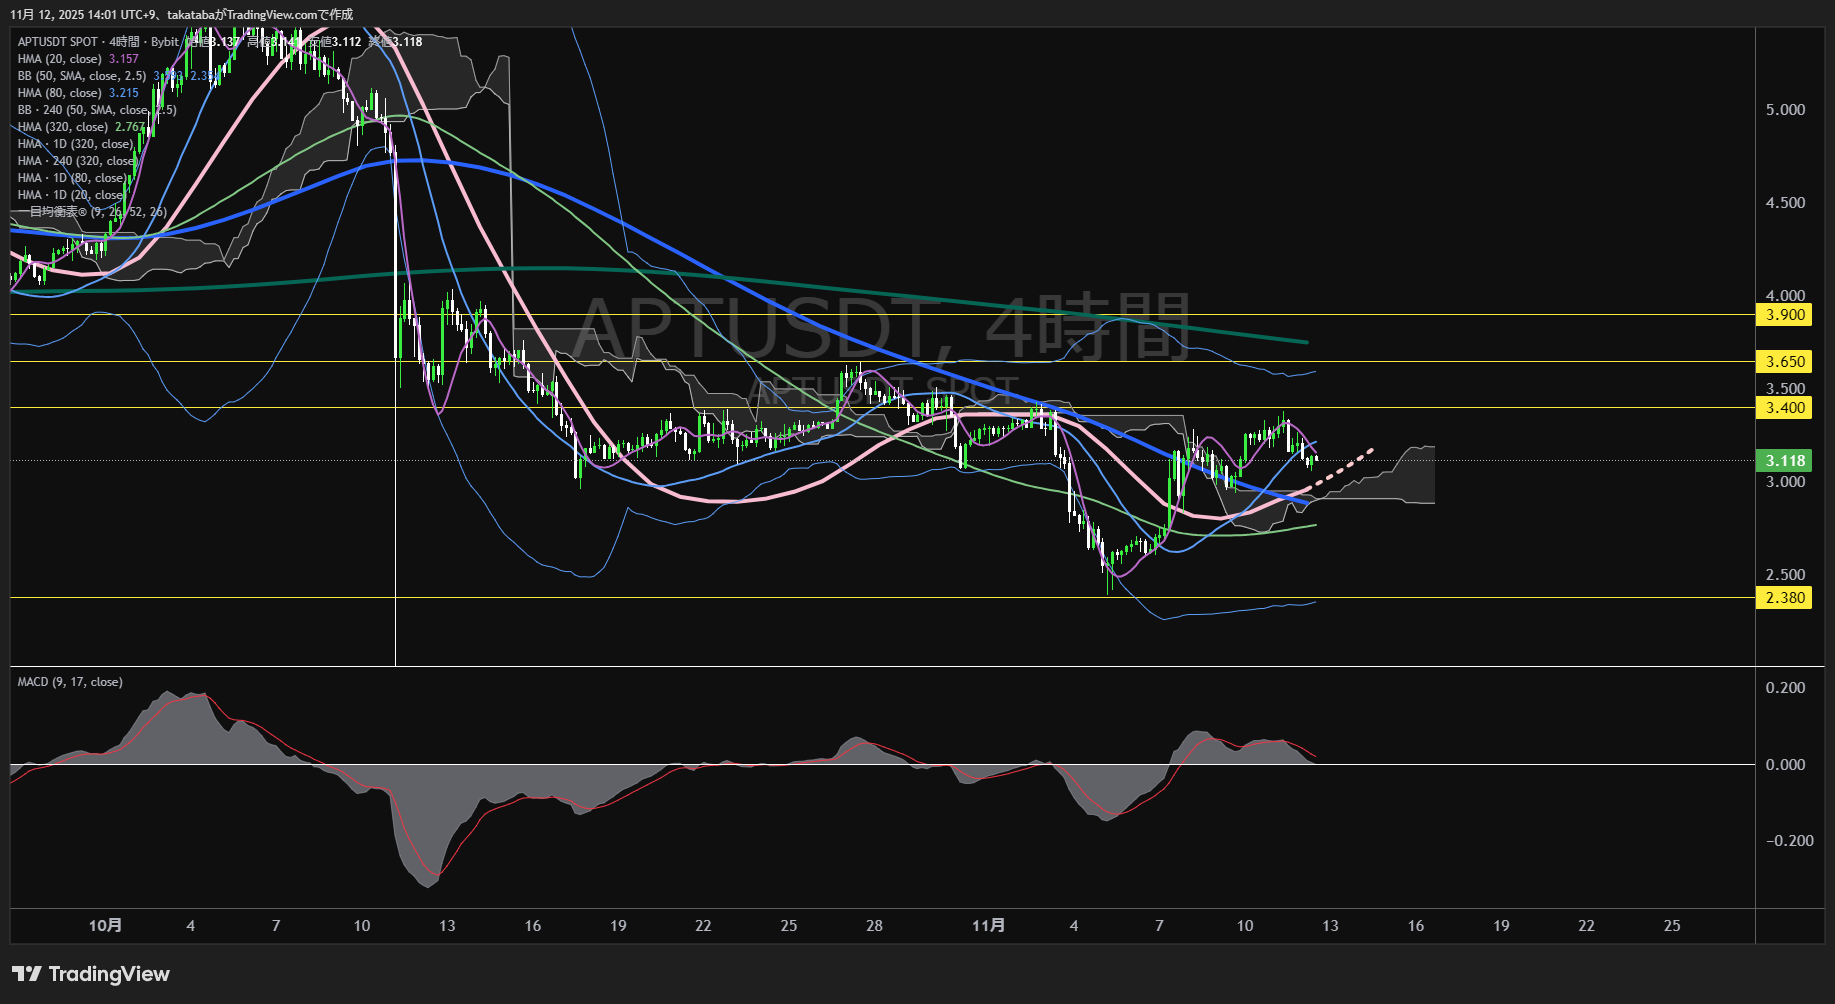Select the 3.650 price level label

[1785, 362]
